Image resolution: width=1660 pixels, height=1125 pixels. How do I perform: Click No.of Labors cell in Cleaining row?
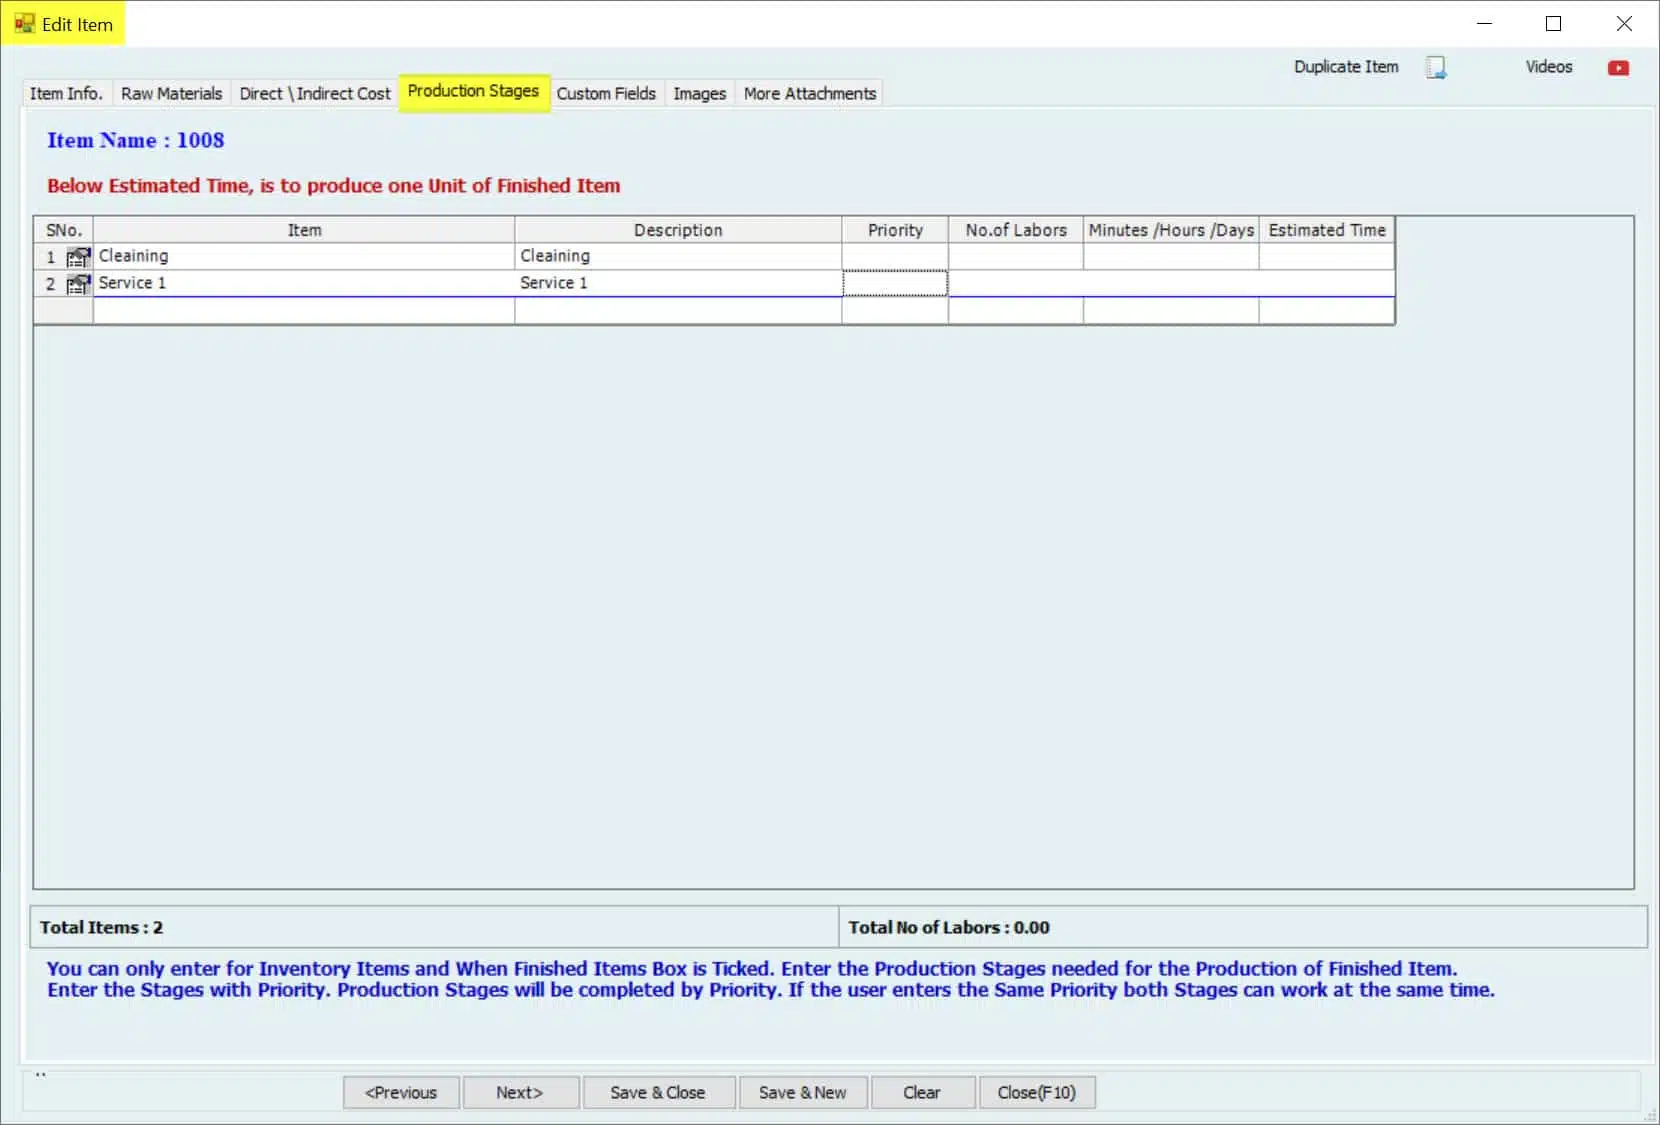tap(1016, 256)
